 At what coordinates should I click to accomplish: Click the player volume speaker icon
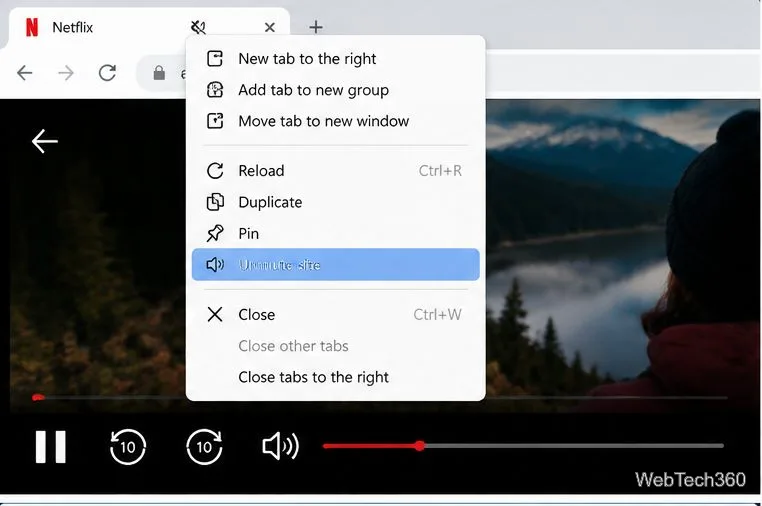[280, 446]
